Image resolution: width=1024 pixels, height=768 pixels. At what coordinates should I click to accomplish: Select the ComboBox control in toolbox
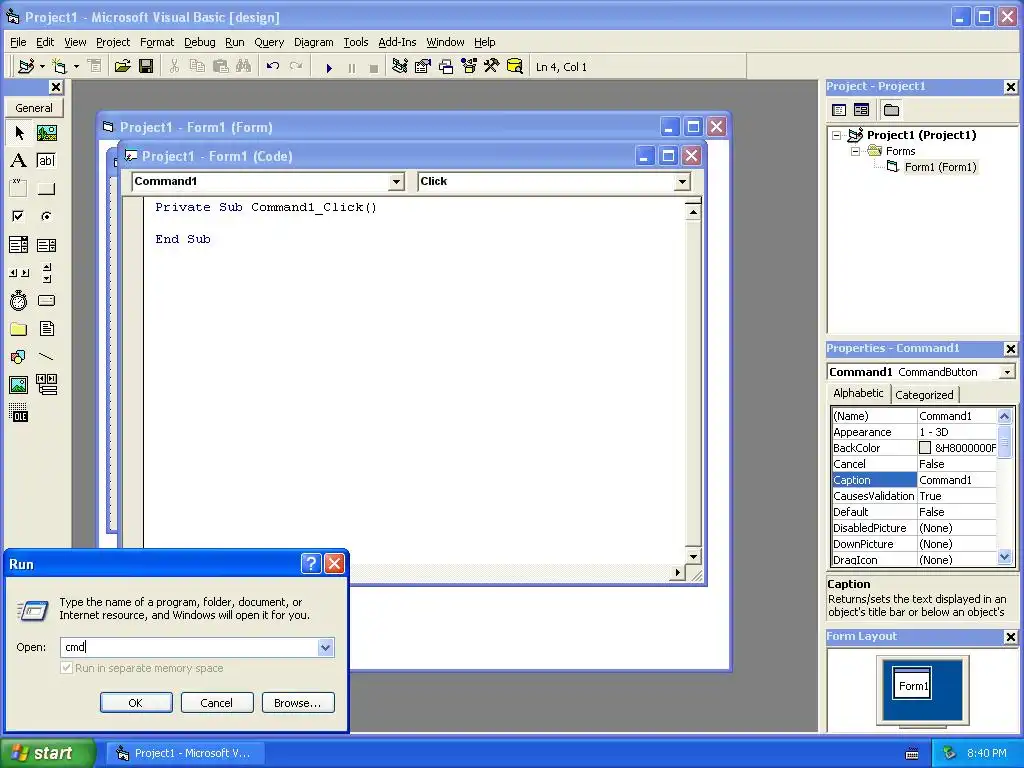19,245
